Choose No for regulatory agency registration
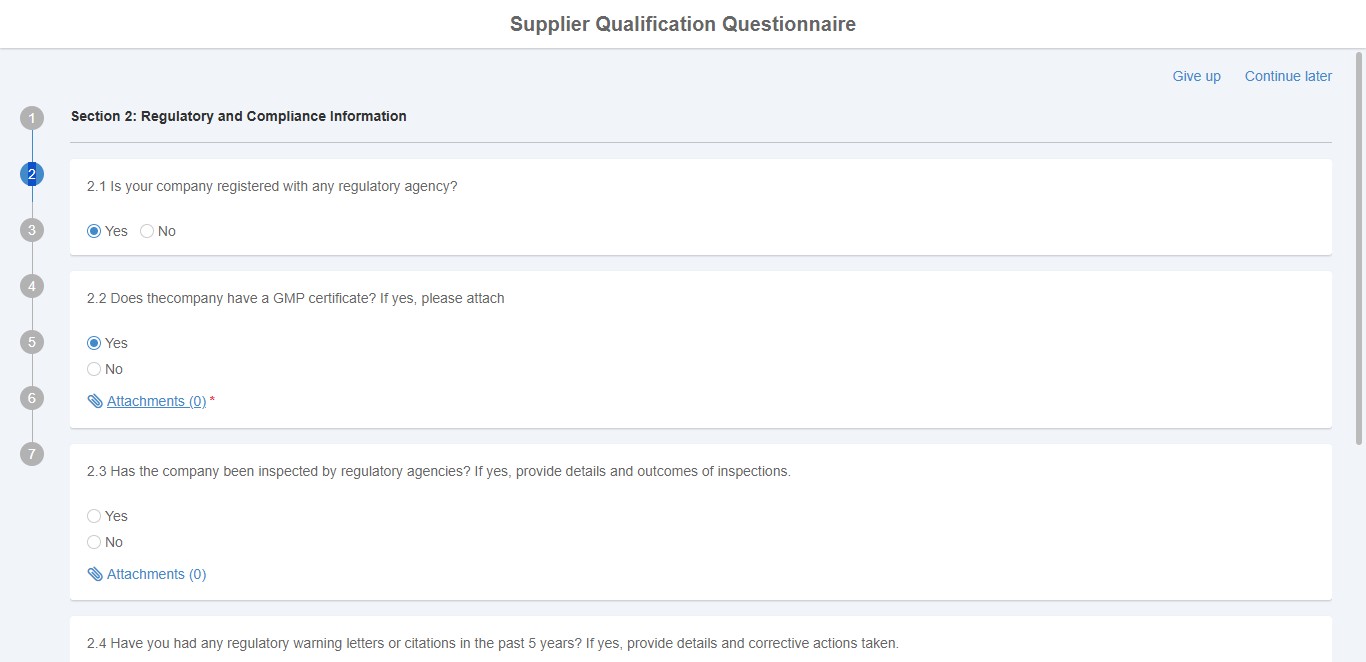 [147, 231]
